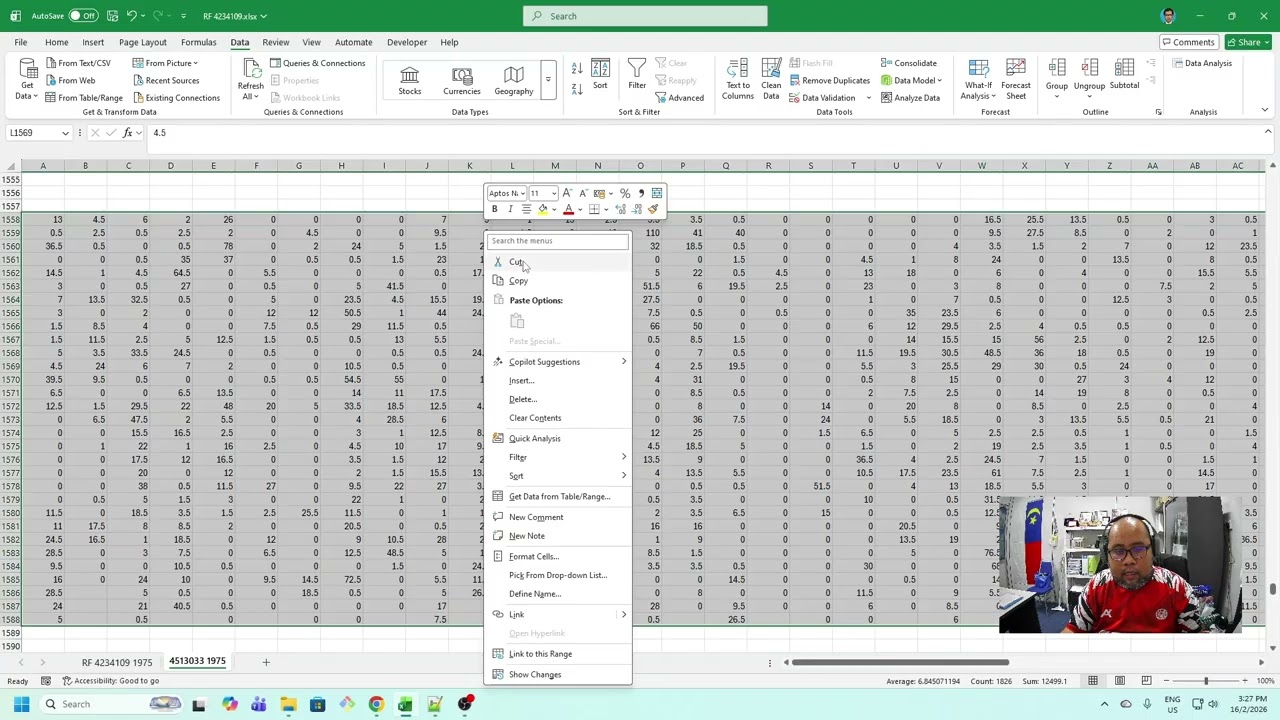Screen dimensions: 1280x720
Task: Open the fill color dropdown arrow
Action: [x=554, y=209]
